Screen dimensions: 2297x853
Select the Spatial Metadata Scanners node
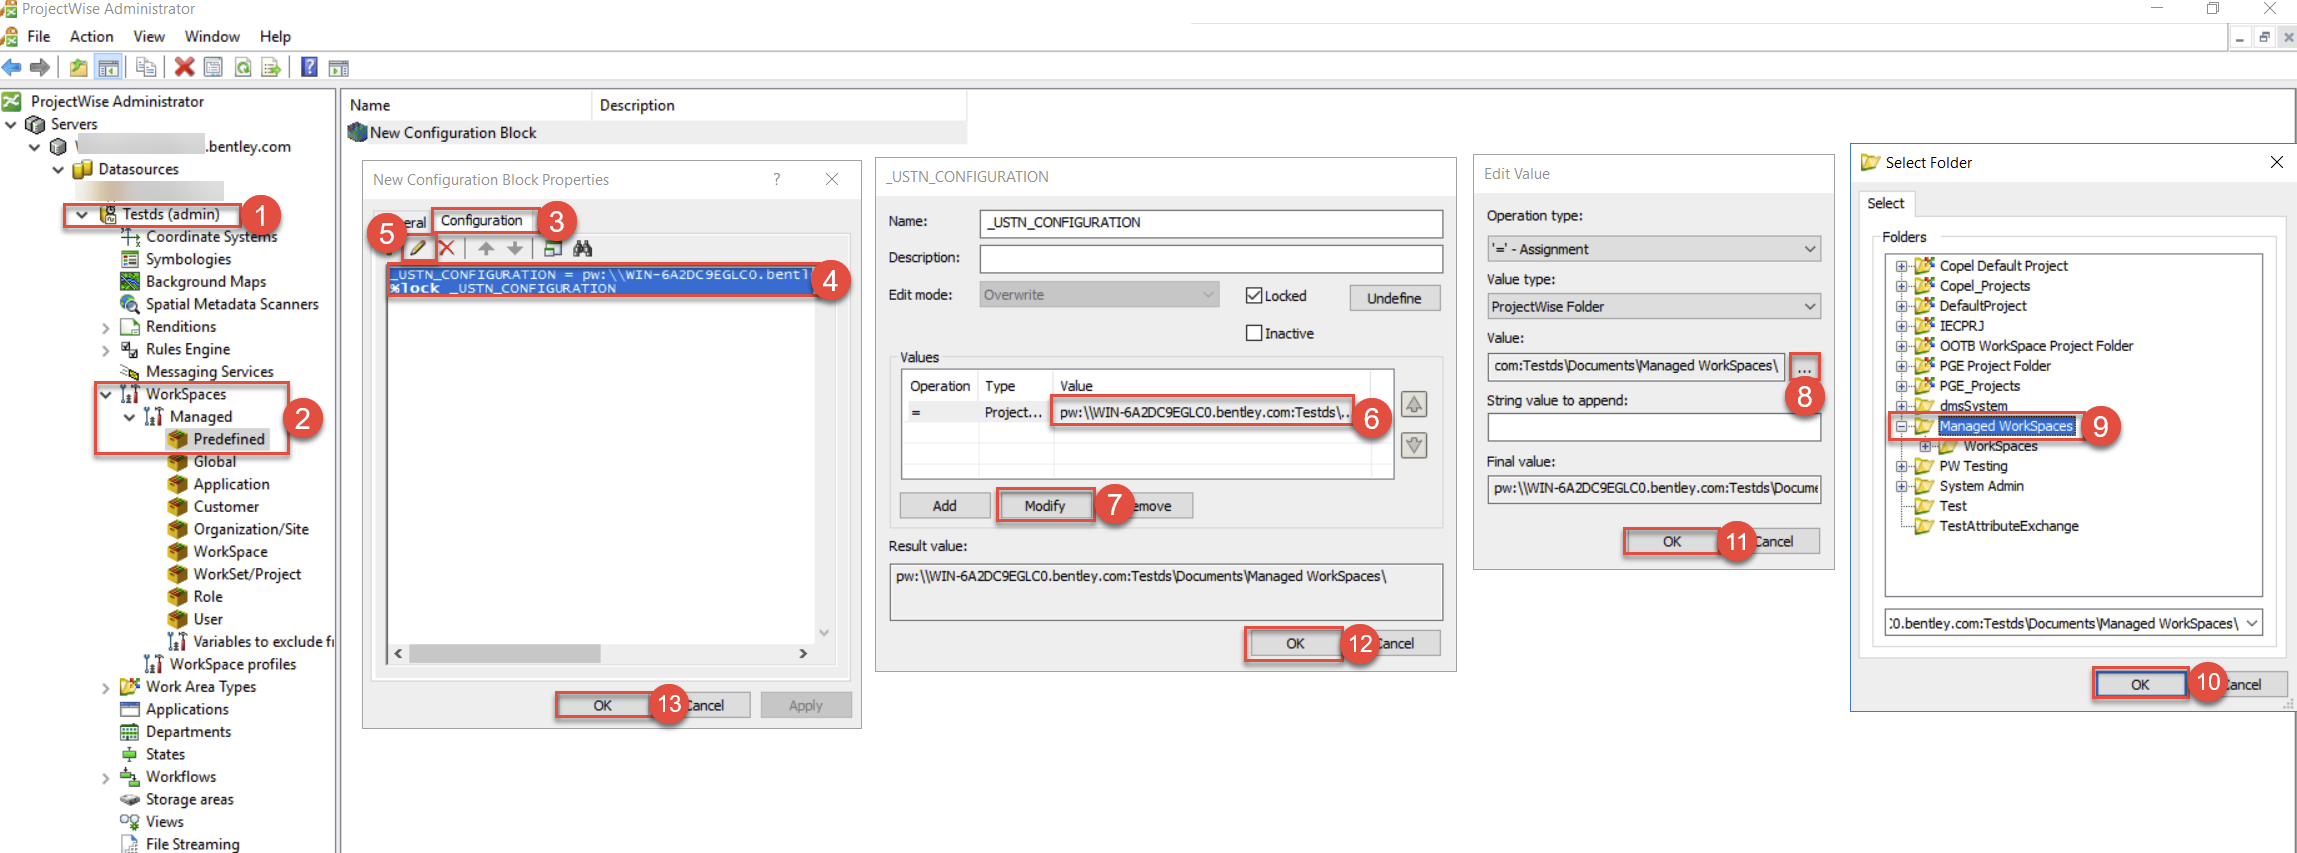(232, 304)
